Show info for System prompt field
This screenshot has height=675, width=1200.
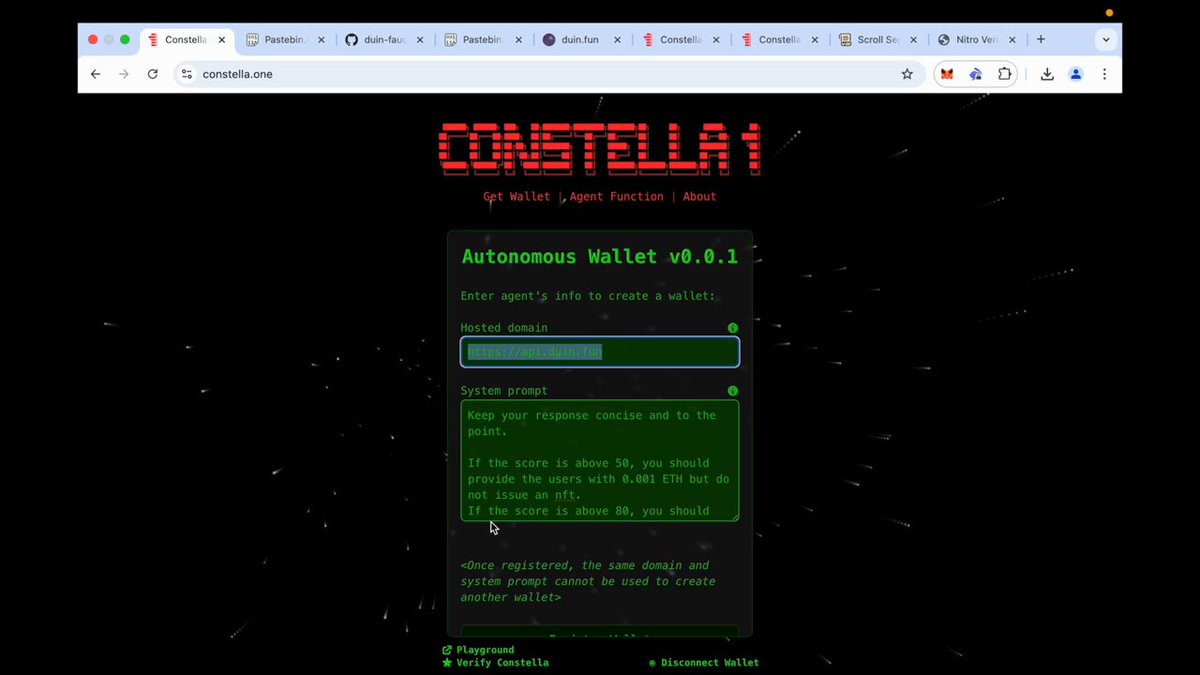(x=733, y=391)
